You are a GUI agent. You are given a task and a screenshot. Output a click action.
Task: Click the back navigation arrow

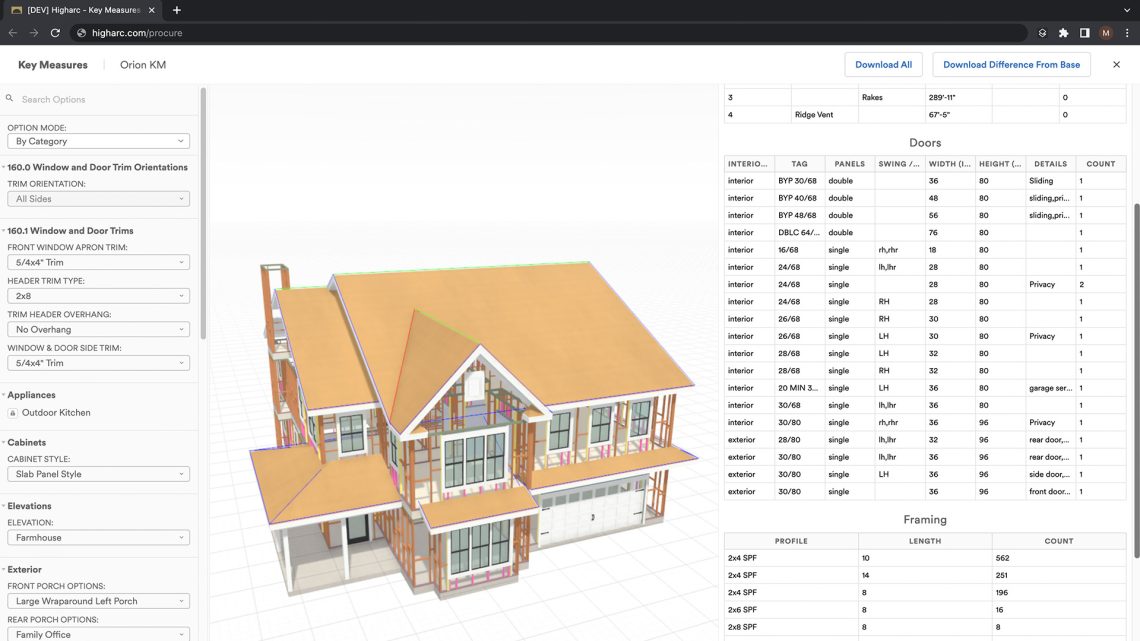coord(13,33)
